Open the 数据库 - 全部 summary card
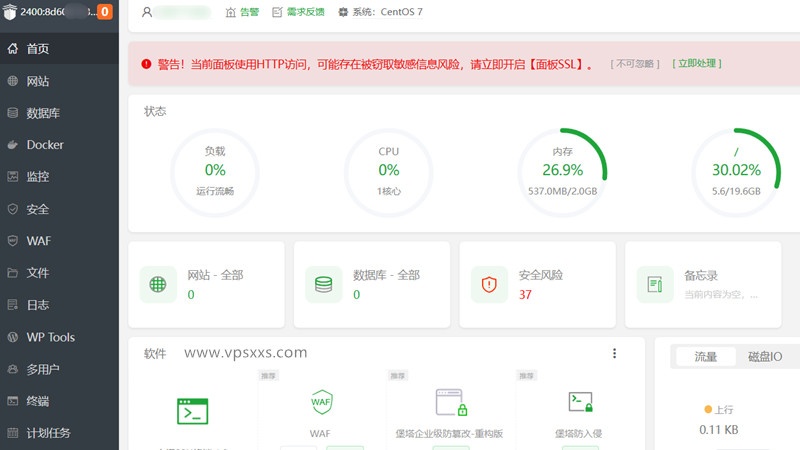This screenshot has width=800, height=450. 372,284
